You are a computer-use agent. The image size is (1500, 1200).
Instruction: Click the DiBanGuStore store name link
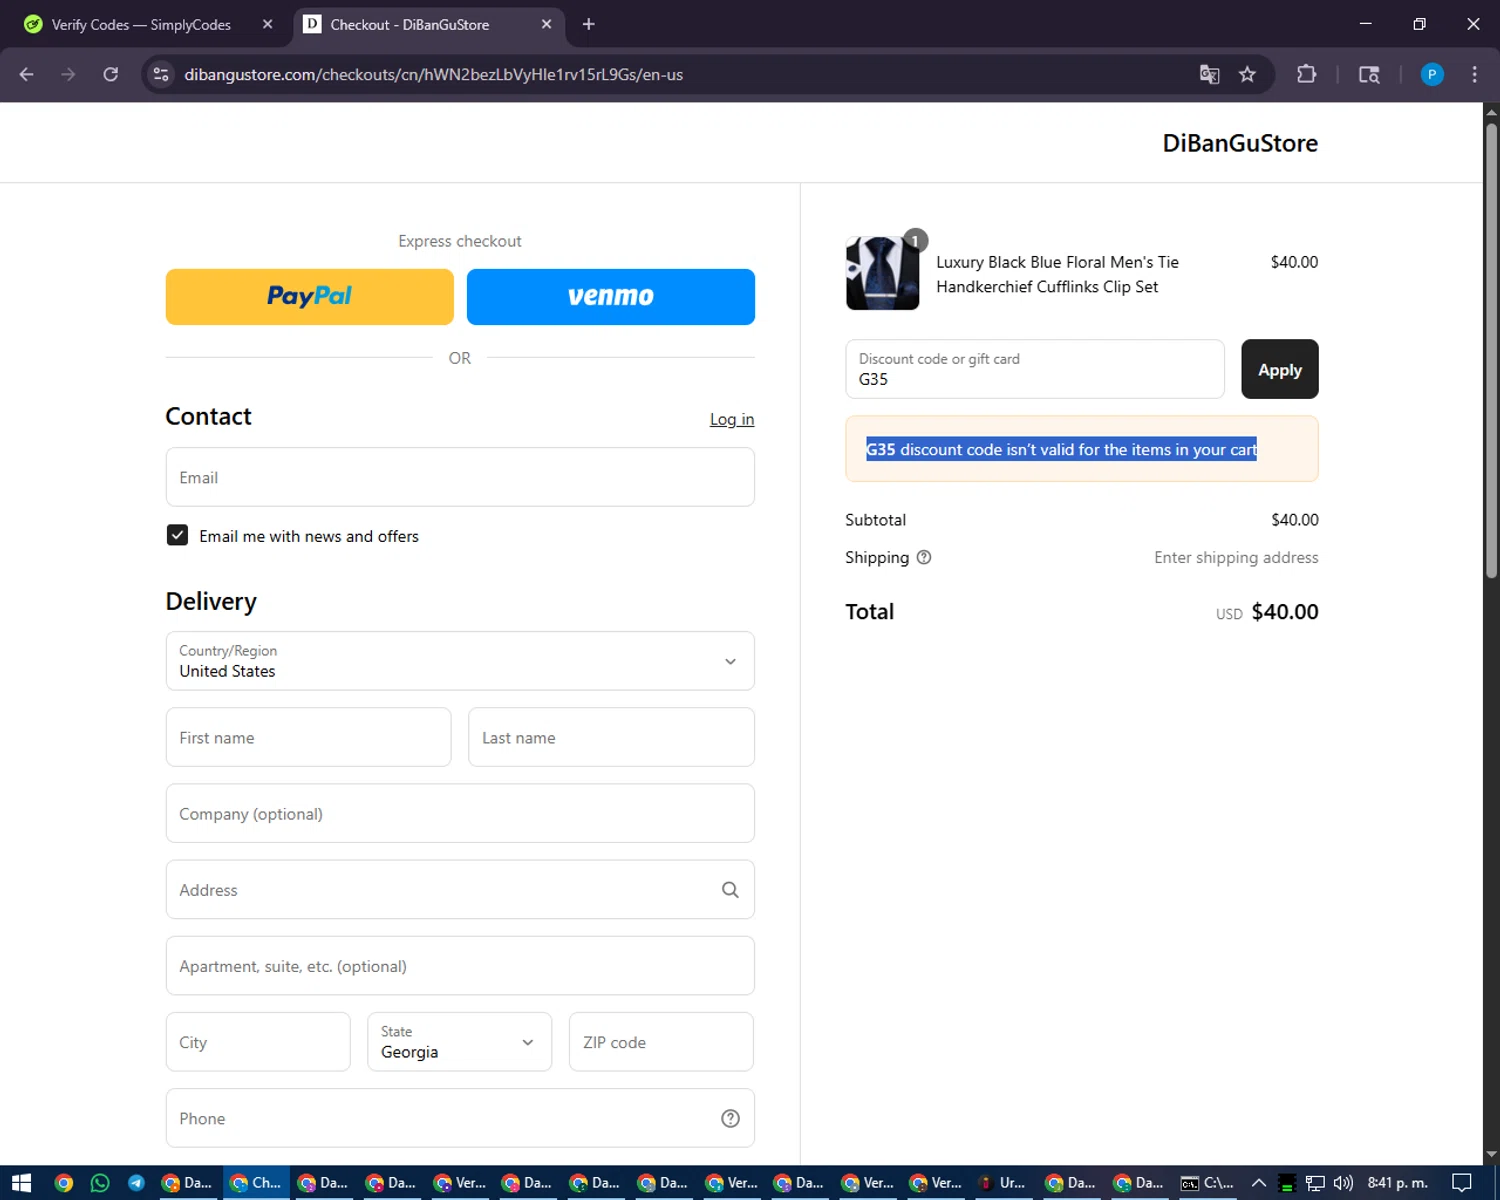[x=1240, y=143]
